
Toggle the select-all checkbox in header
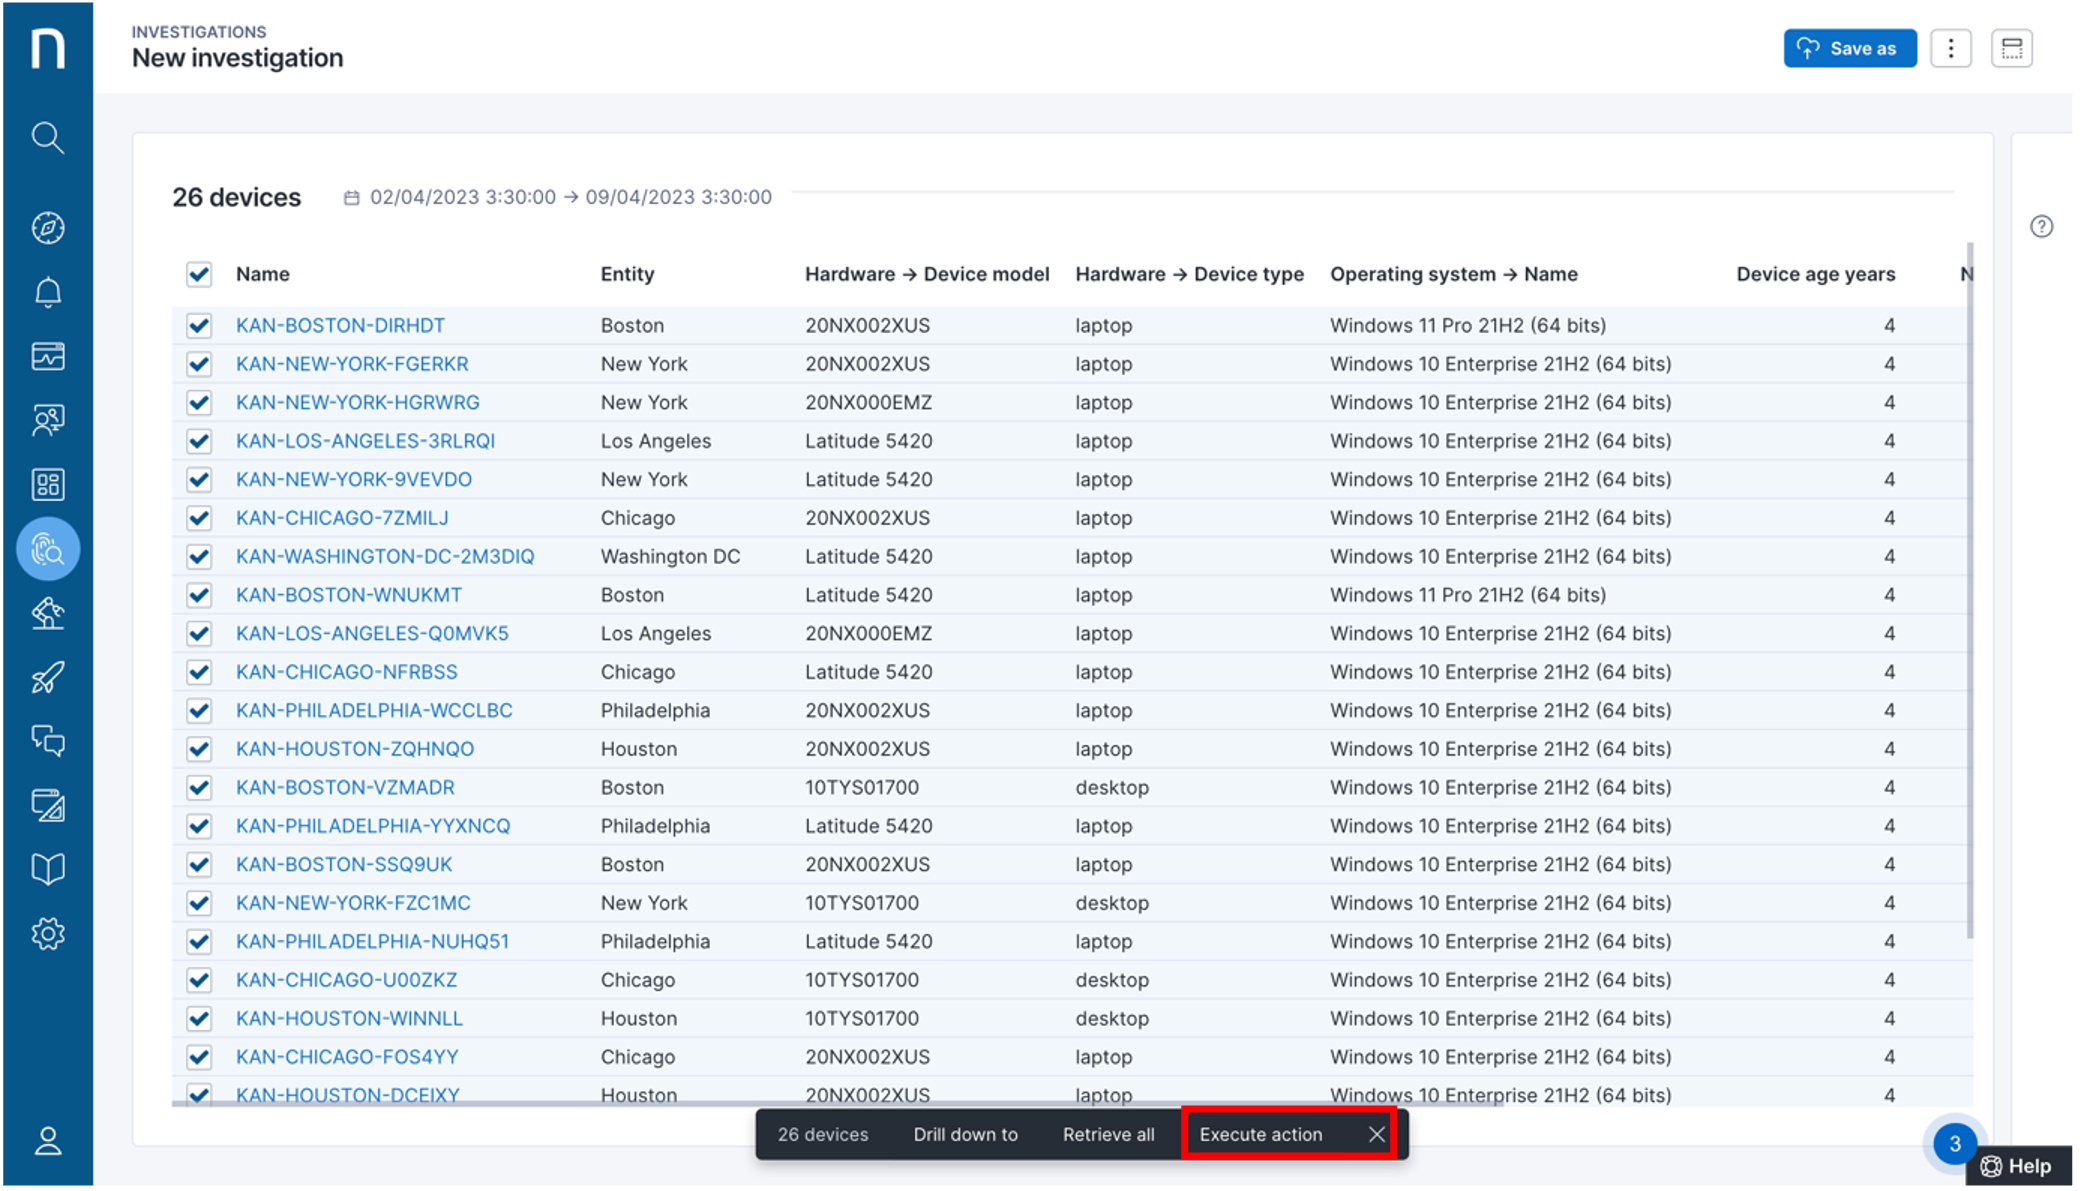199,274
